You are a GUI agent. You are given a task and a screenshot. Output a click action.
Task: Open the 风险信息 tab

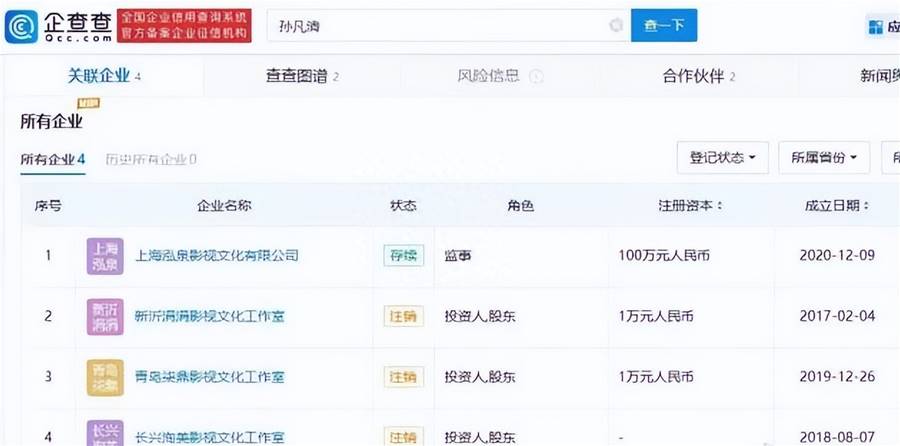pos(488,76)
